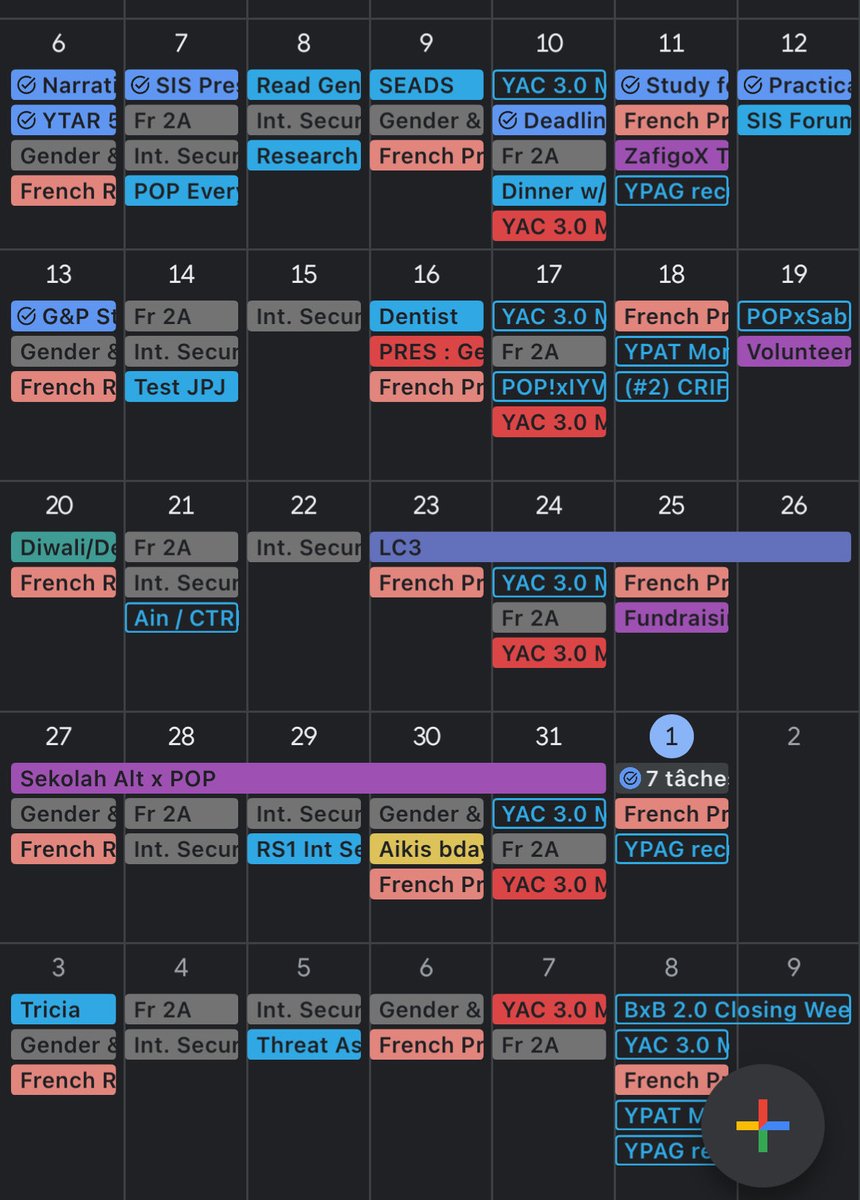Open the Study f task on the 11th
Viewport: 860px width, 1200px height.
coord(671,85)
